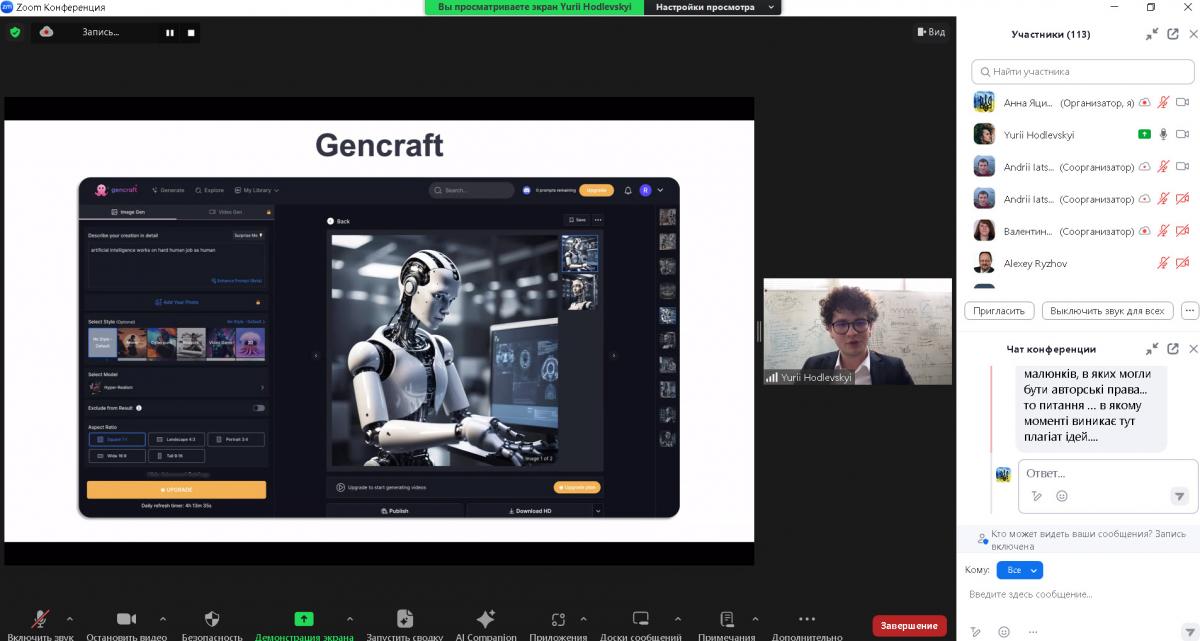Click Yurii Hodlevskyi's avatar in participants list

point(984,135)
